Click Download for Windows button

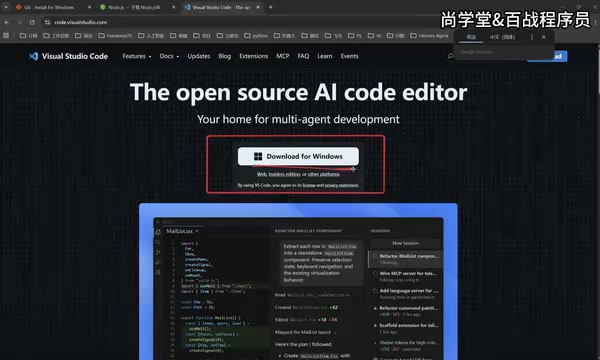pos(298,156)
